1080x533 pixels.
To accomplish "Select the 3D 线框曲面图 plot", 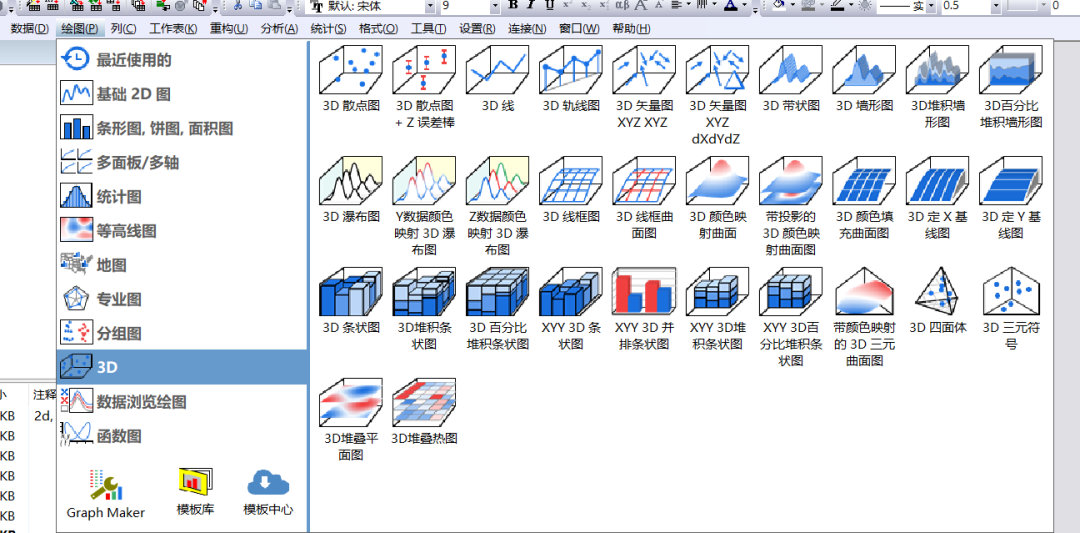I will pos(644,198).
